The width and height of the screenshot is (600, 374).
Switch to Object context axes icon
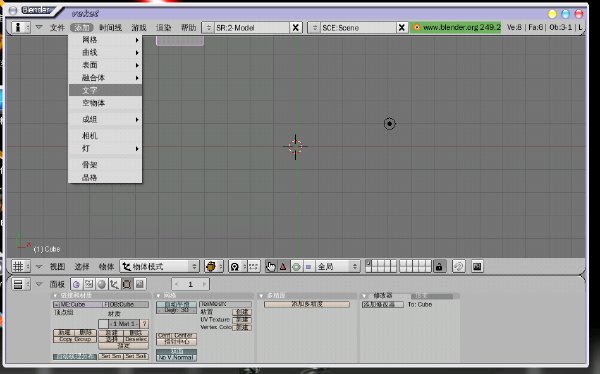tap(114, 284)
